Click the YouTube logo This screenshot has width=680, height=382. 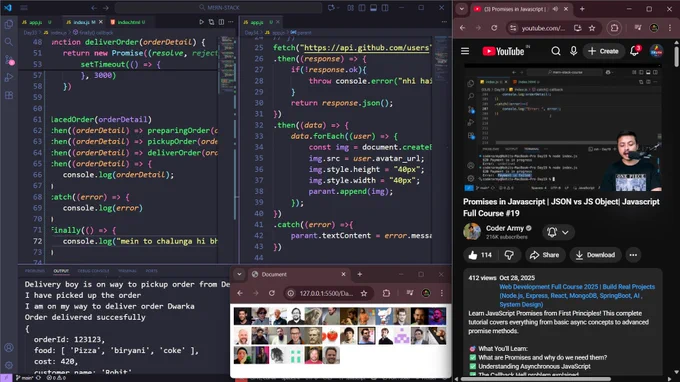(503, 51)
